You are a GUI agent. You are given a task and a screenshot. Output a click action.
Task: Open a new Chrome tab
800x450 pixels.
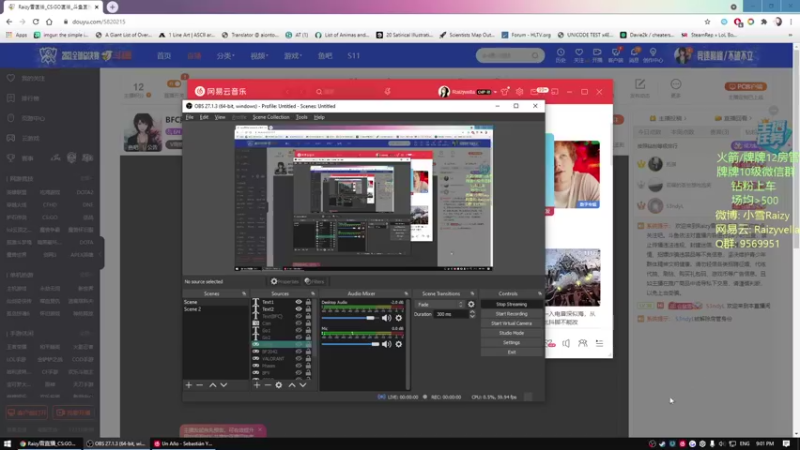(x=112, y=7)
